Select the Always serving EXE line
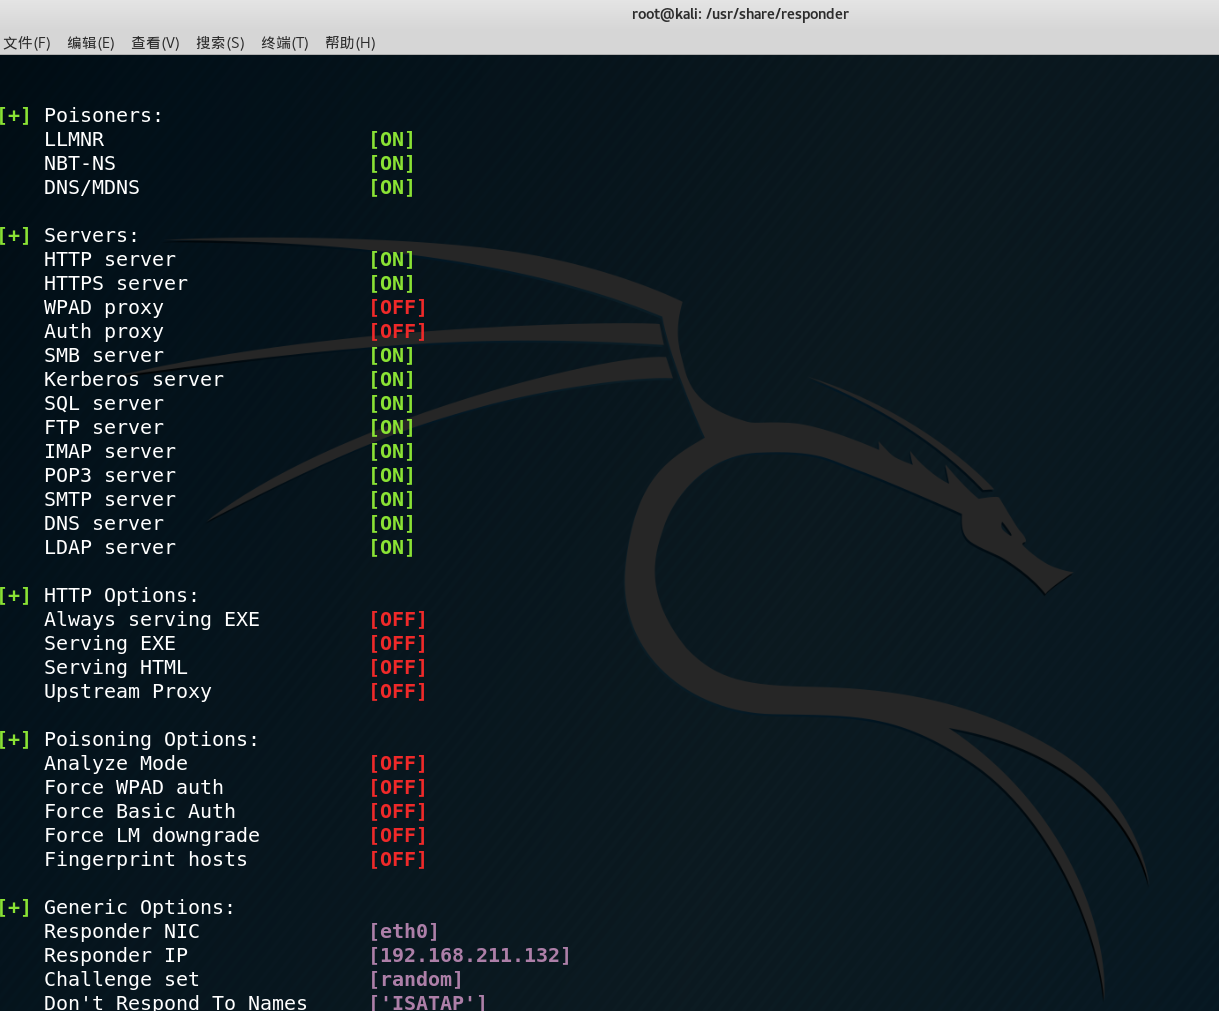 click(152, 620)
